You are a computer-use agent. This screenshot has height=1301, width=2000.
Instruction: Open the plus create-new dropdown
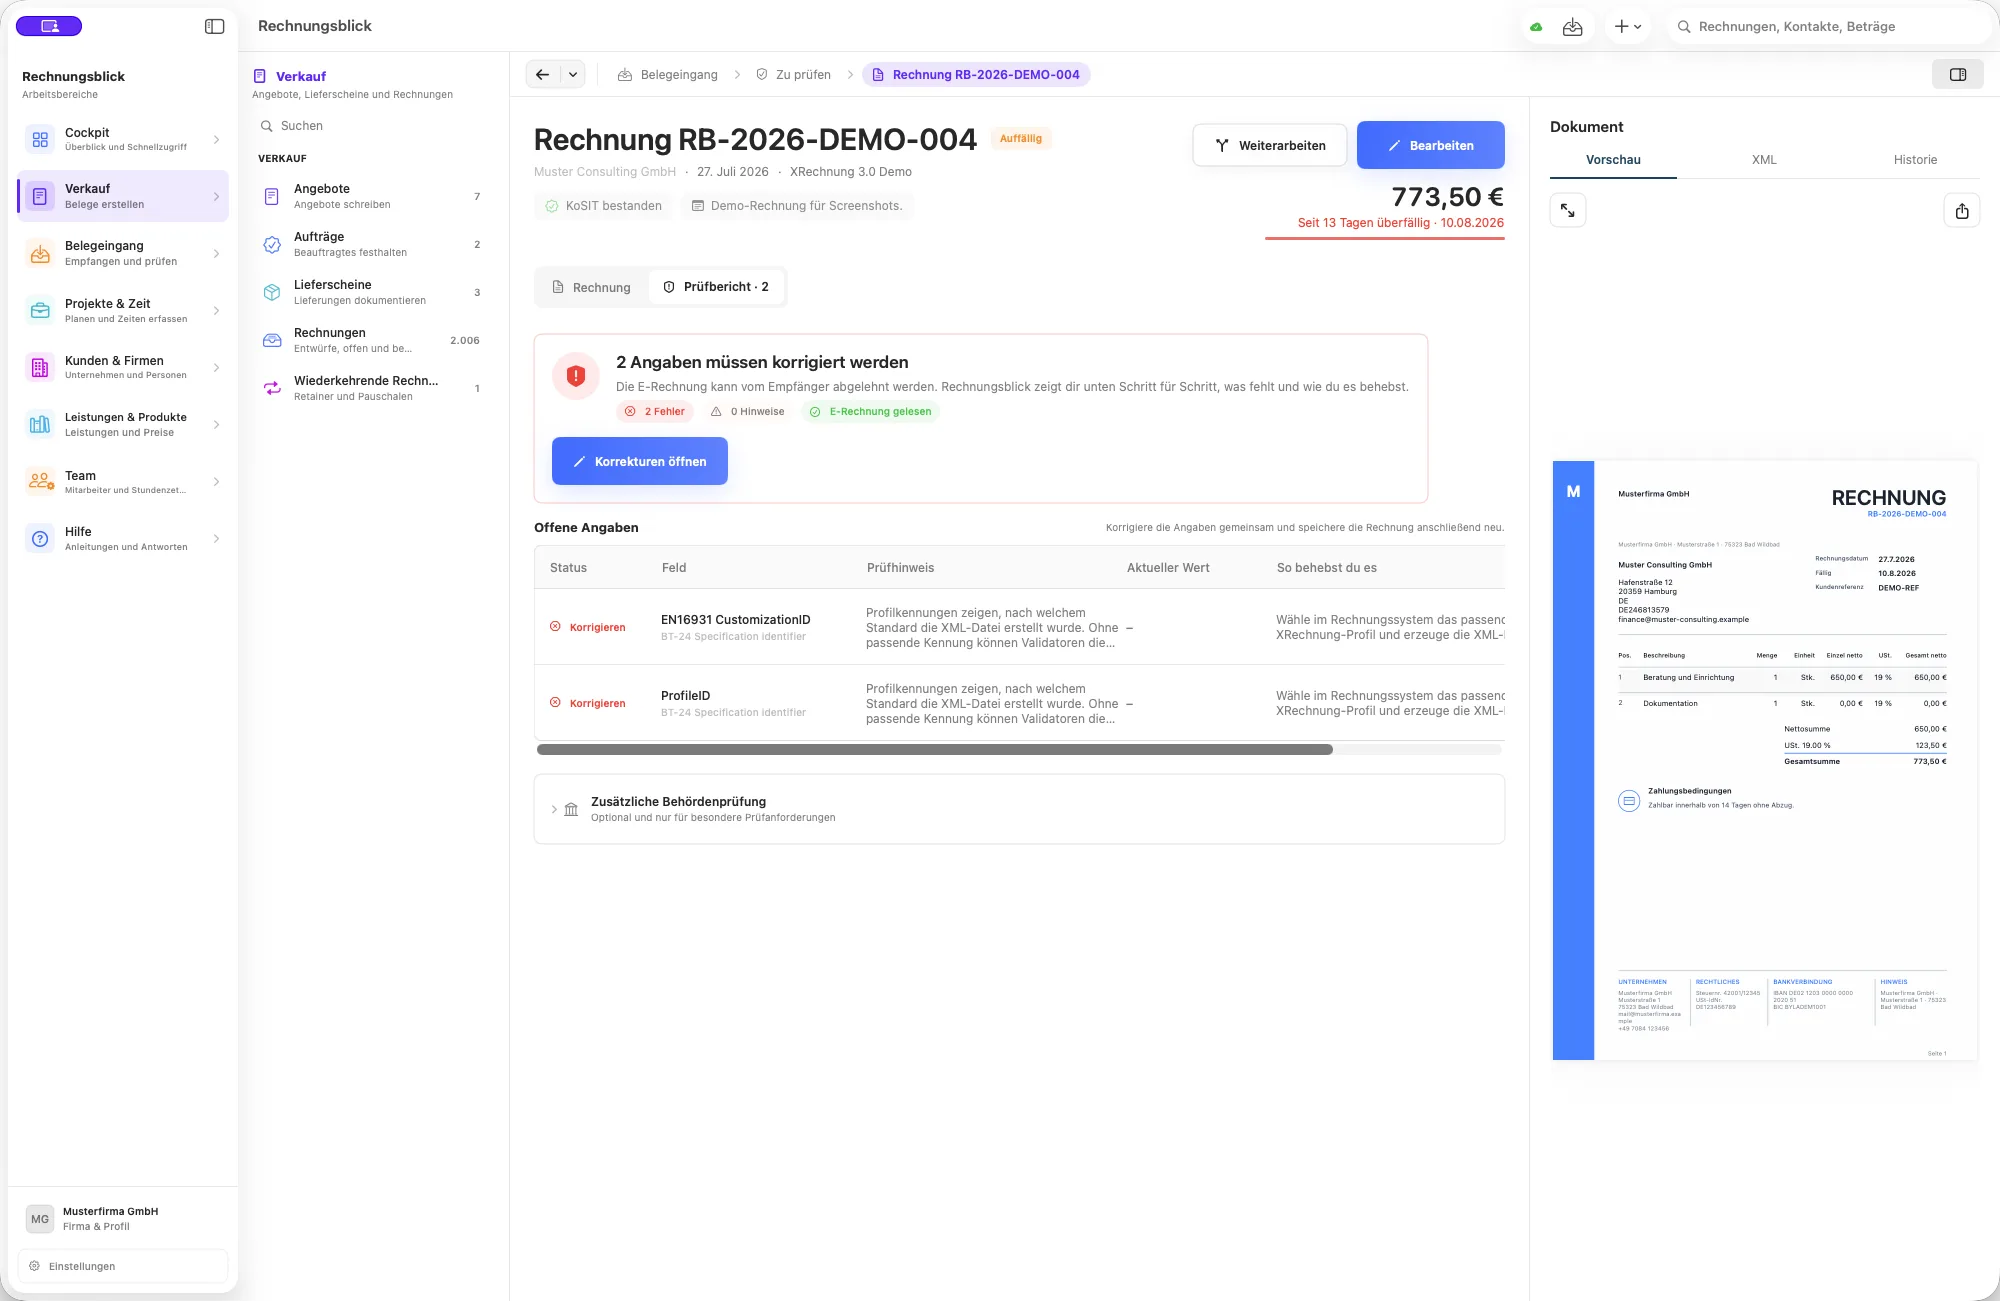(x=1628, y=27)
